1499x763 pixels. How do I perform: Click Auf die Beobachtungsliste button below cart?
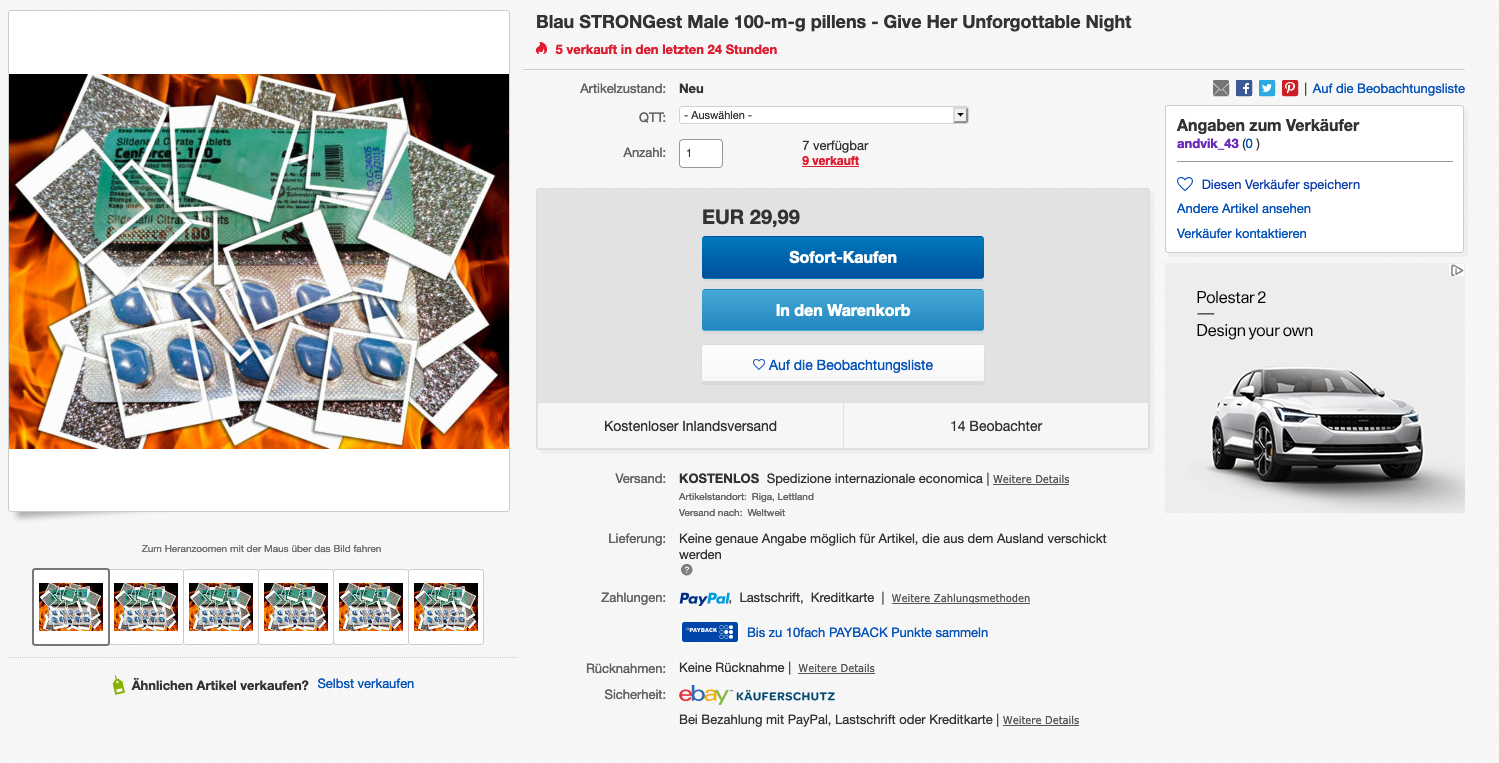842,365
